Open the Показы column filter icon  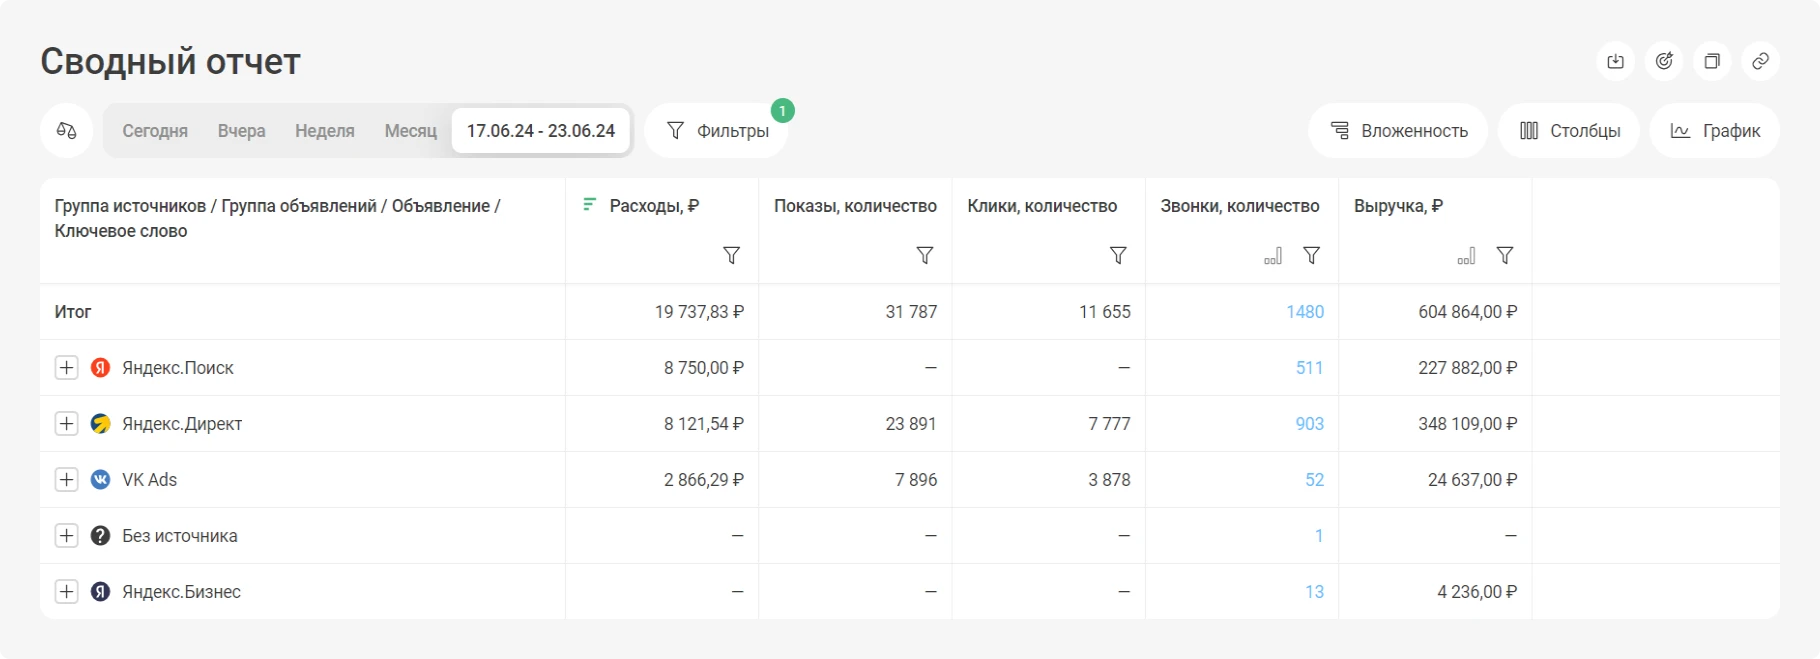click(x=925, y=256)
